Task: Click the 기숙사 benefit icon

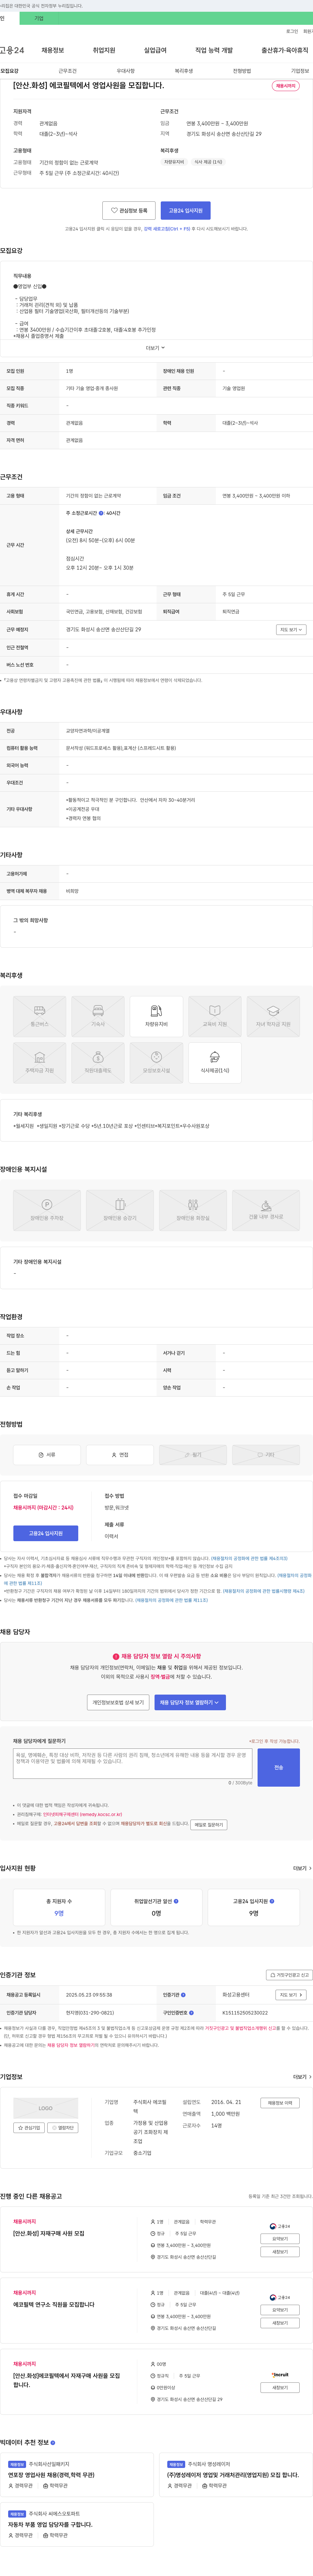Action: point(98,1016)
